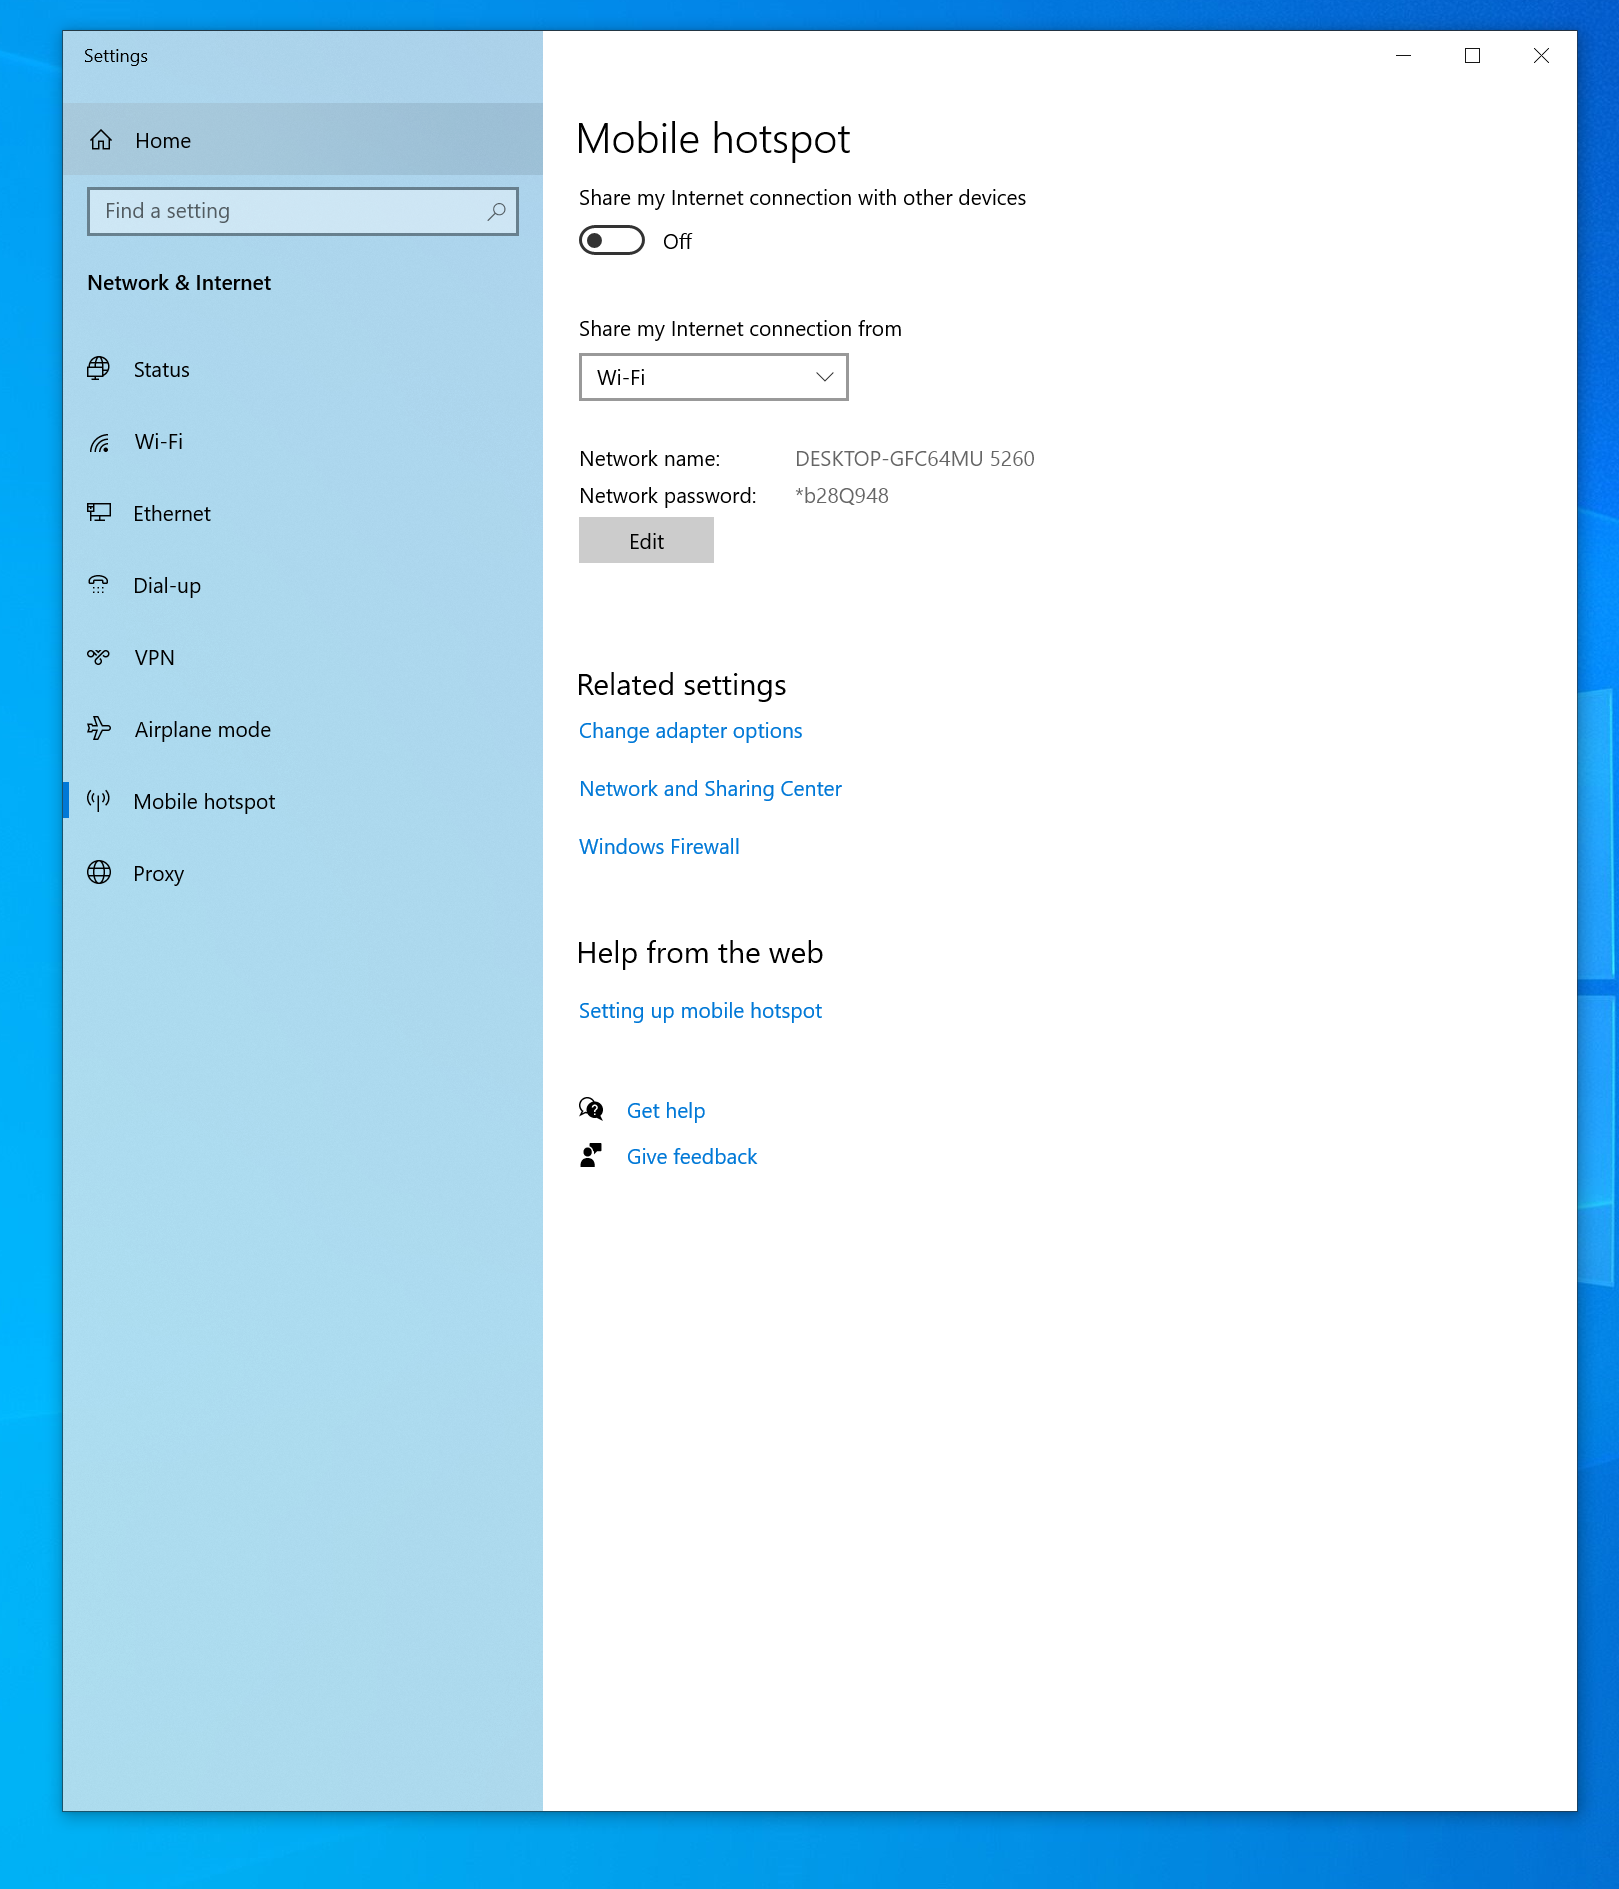Open Proxy settings
Image resolution: width=1619 pixels, height=1889 pixels.
coord(303,873)
